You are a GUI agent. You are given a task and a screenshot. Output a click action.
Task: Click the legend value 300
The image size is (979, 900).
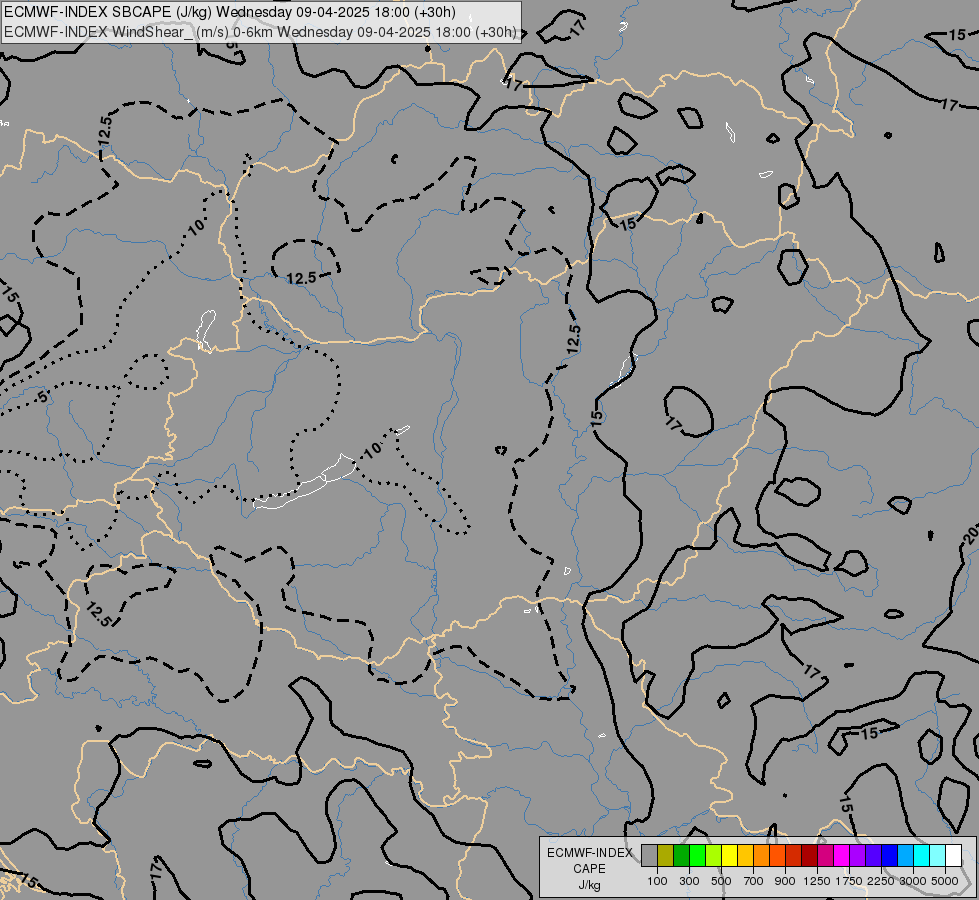[x=689, y=881]
